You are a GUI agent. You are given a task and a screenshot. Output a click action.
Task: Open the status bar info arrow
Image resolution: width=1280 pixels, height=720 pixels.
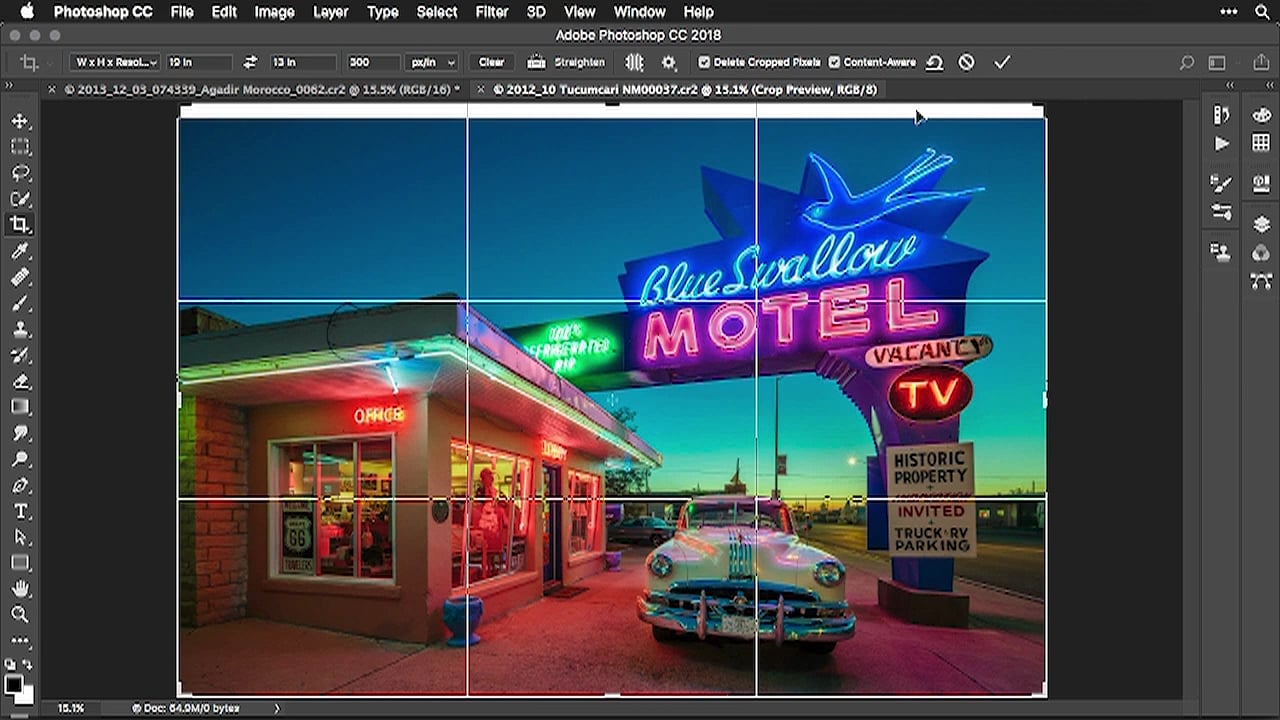tap(277, 708)
